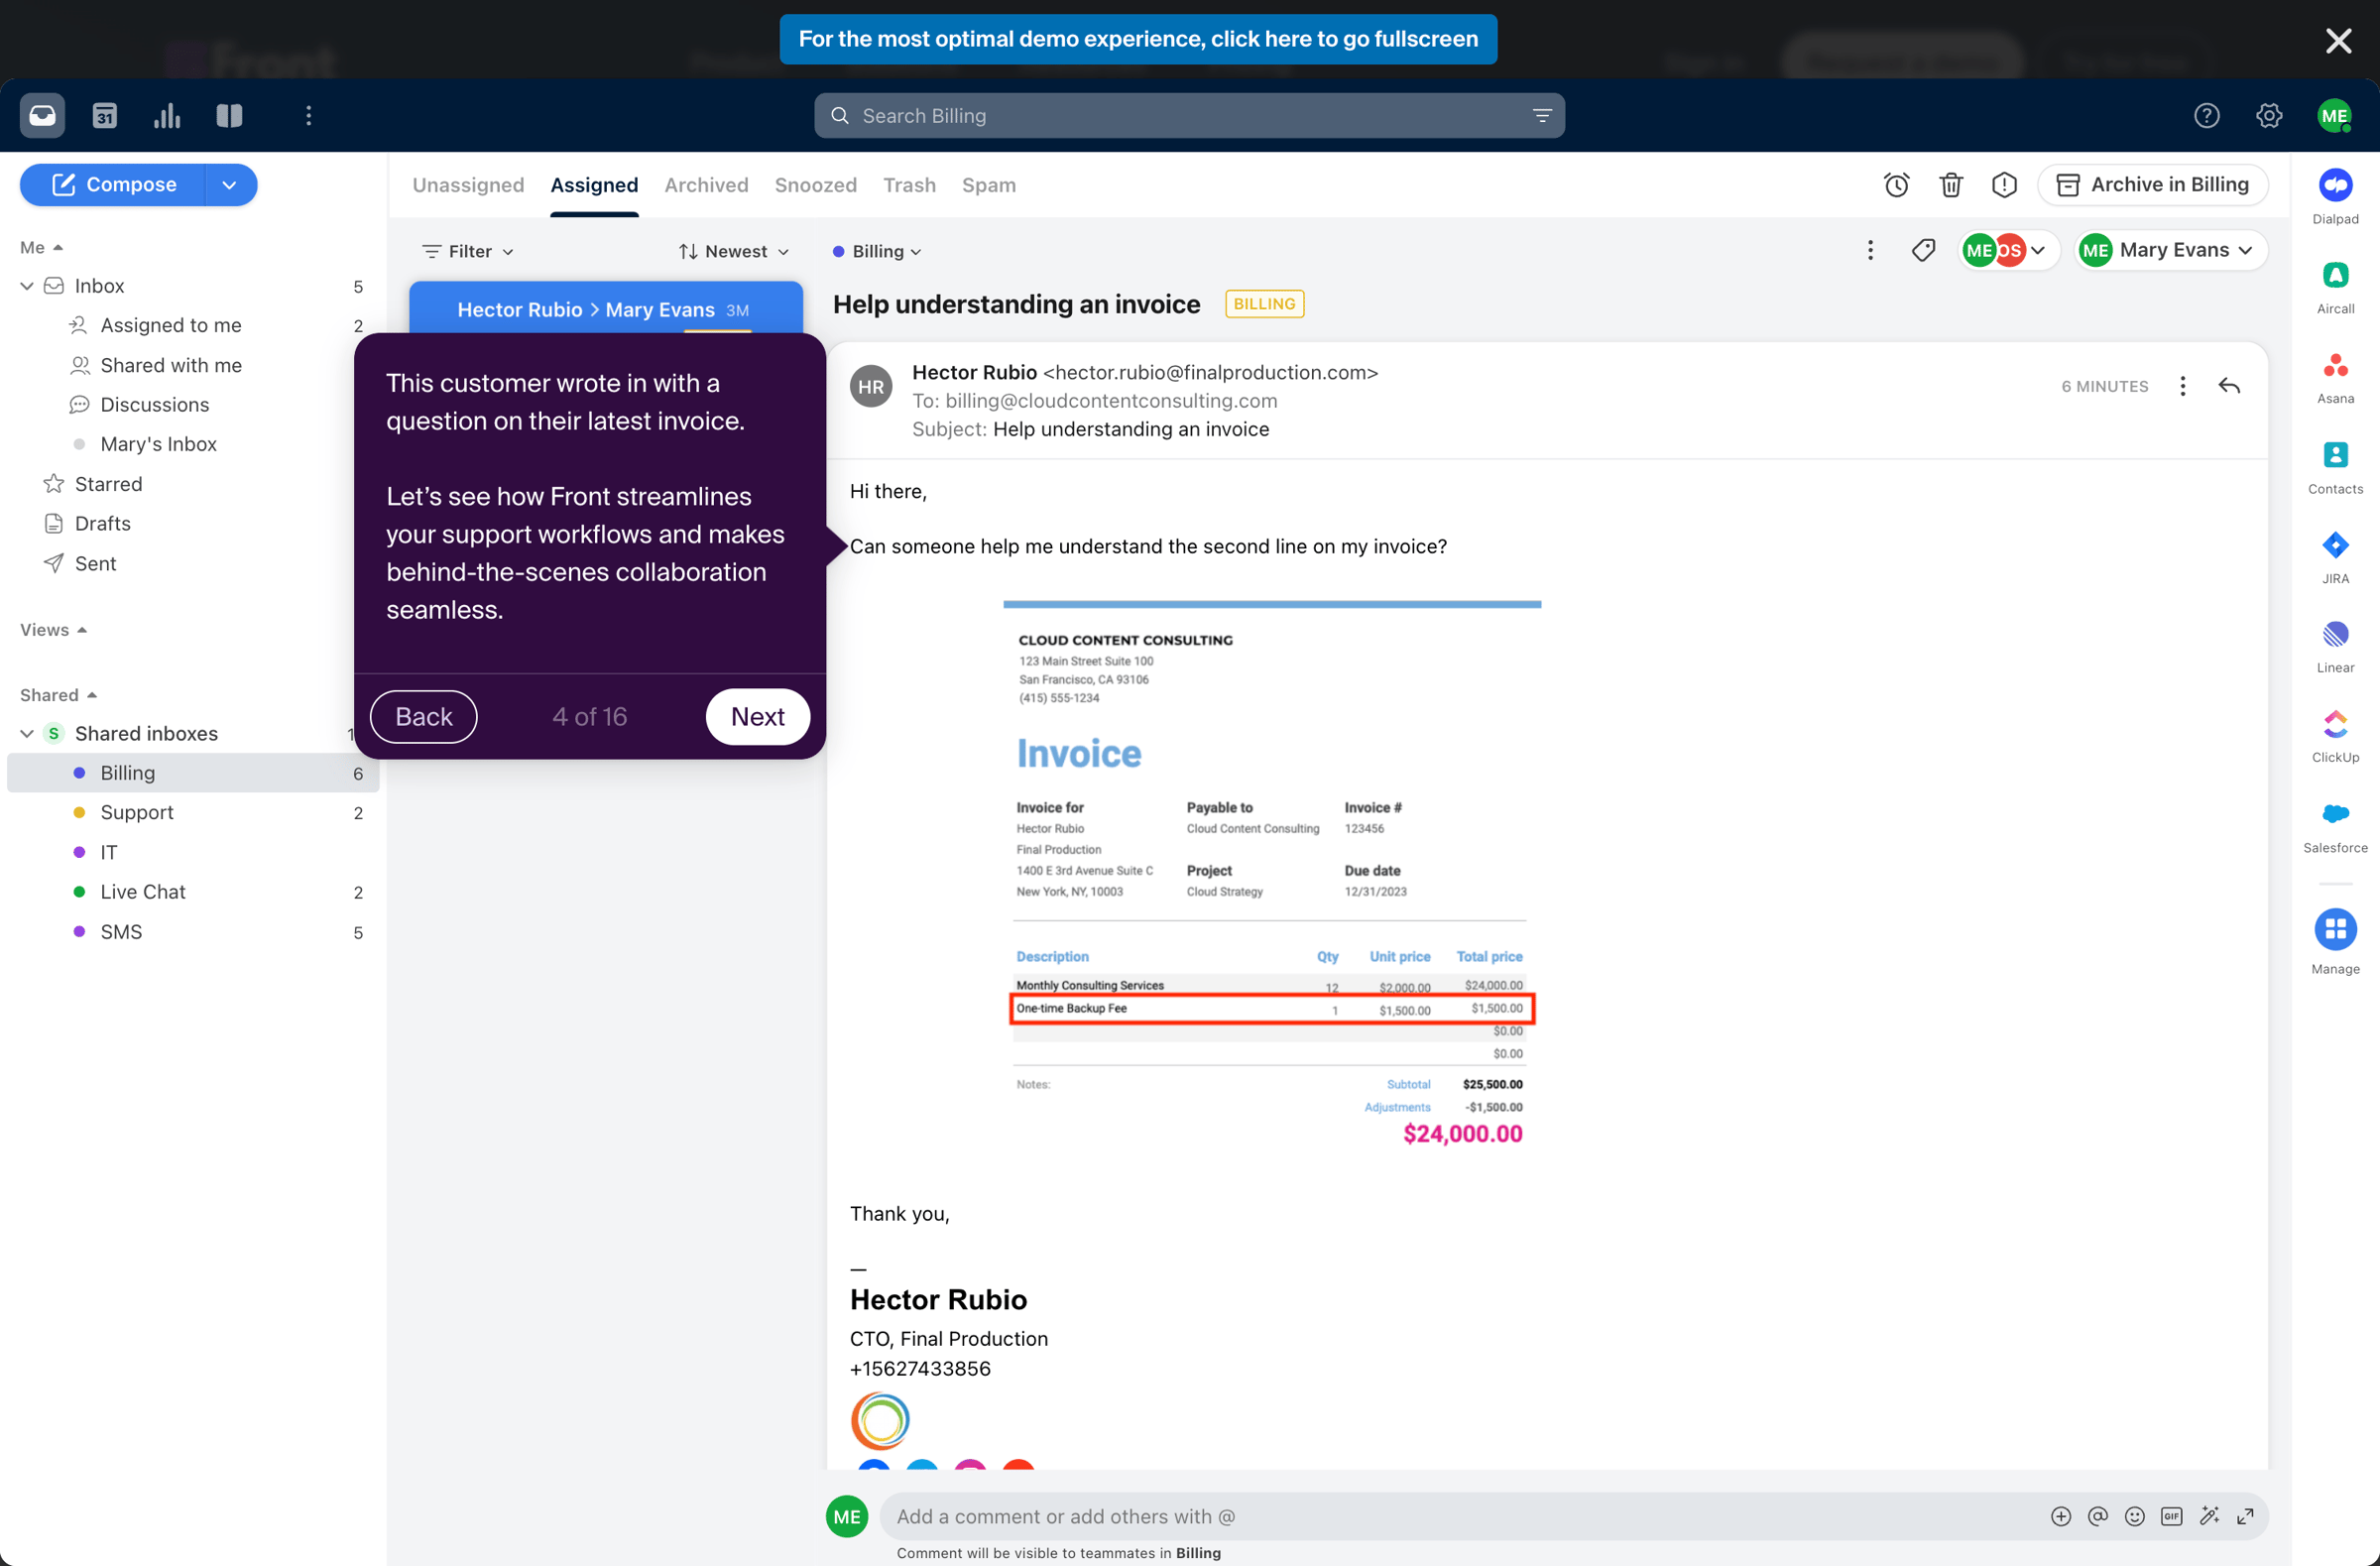The height and width of the screenshot is (1566, 2380).
Task: Open the Asana integration
Action: coord(2335,376)
